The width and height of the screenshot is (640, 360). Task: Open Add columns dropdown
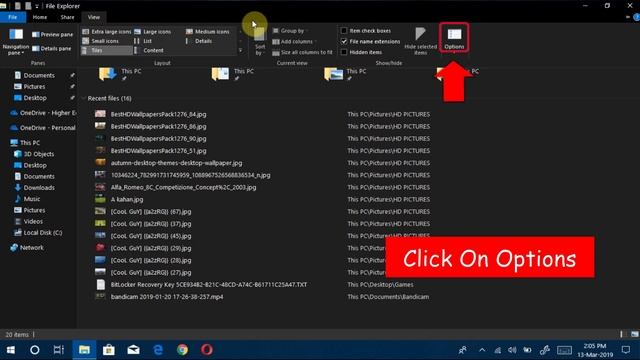(294, 42)
